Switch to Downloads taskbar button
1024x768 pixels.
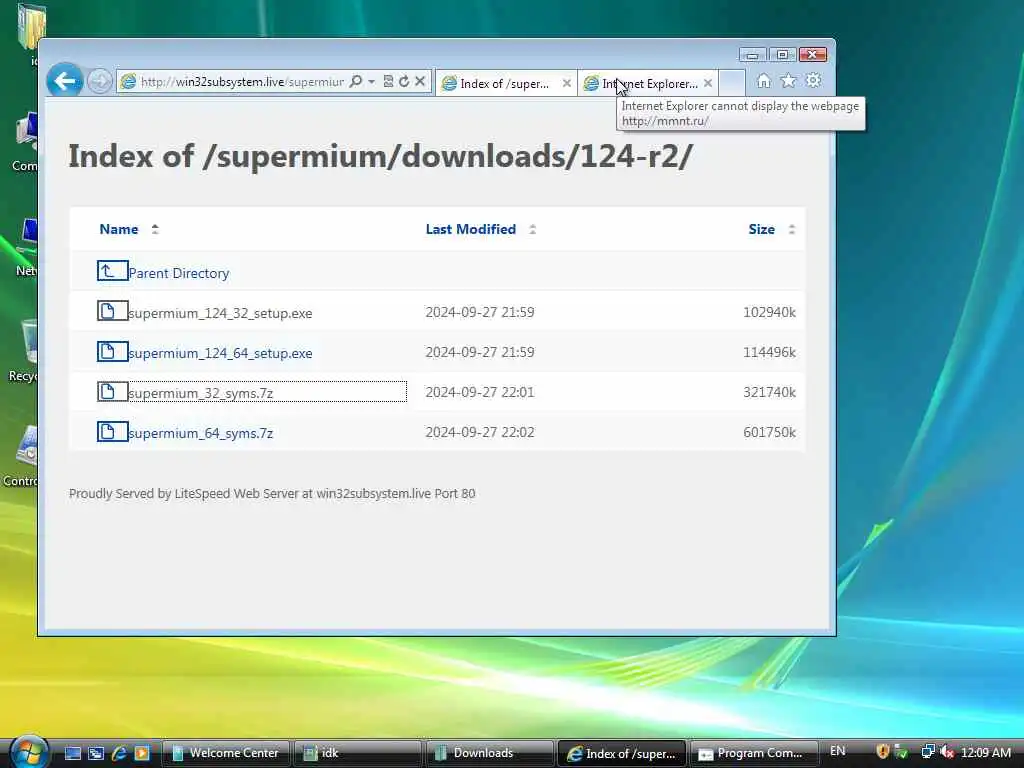pyautogui.click(x=489, y=753)
